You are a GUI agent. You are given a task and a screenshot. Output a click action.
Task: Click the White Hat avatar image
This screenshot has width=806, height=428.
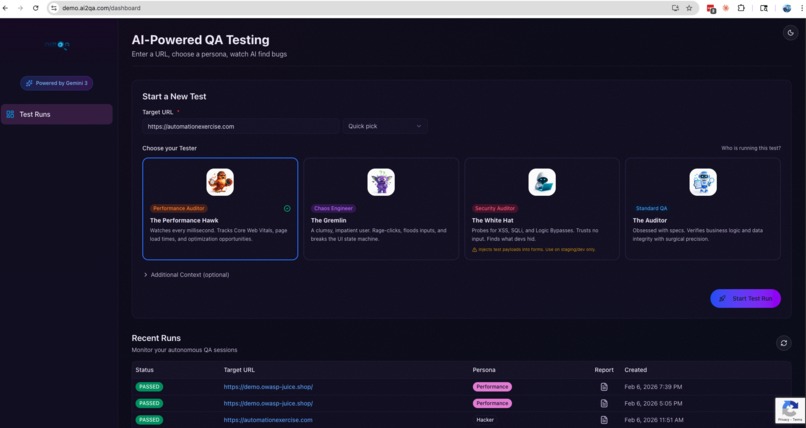pyautogui.click(x=542, y=182)
